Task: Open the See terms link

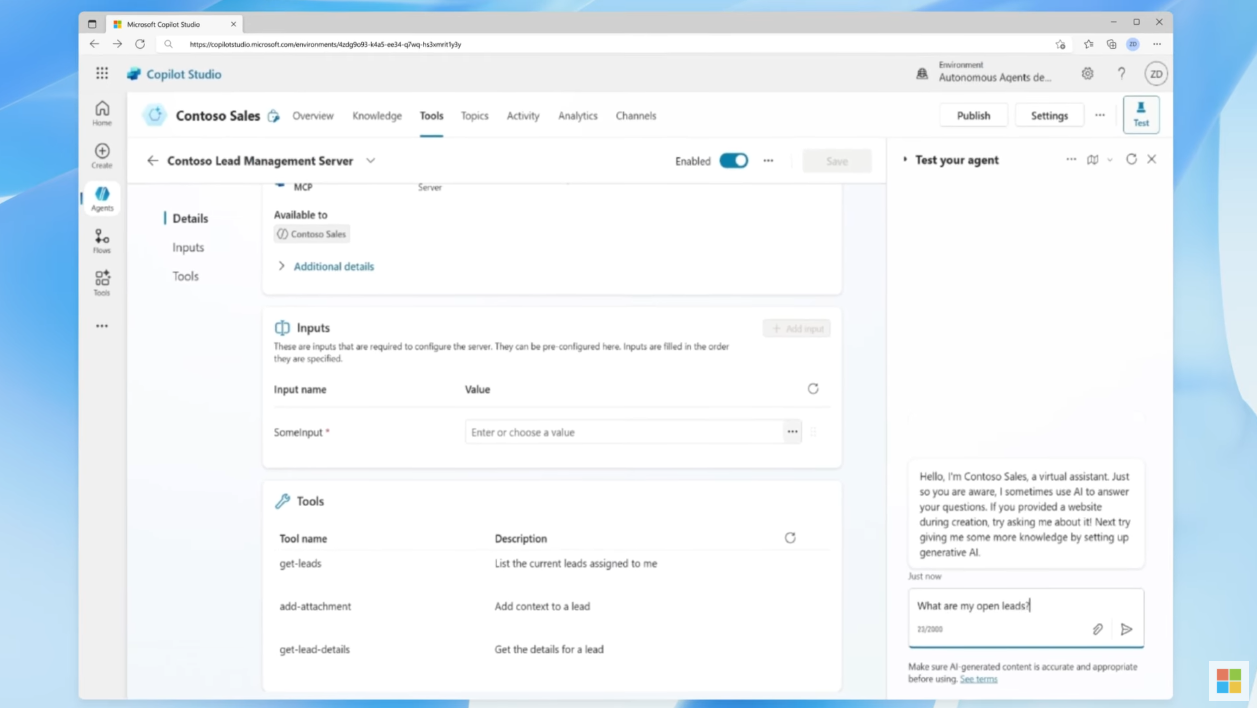Action: (x=978, y=679)
